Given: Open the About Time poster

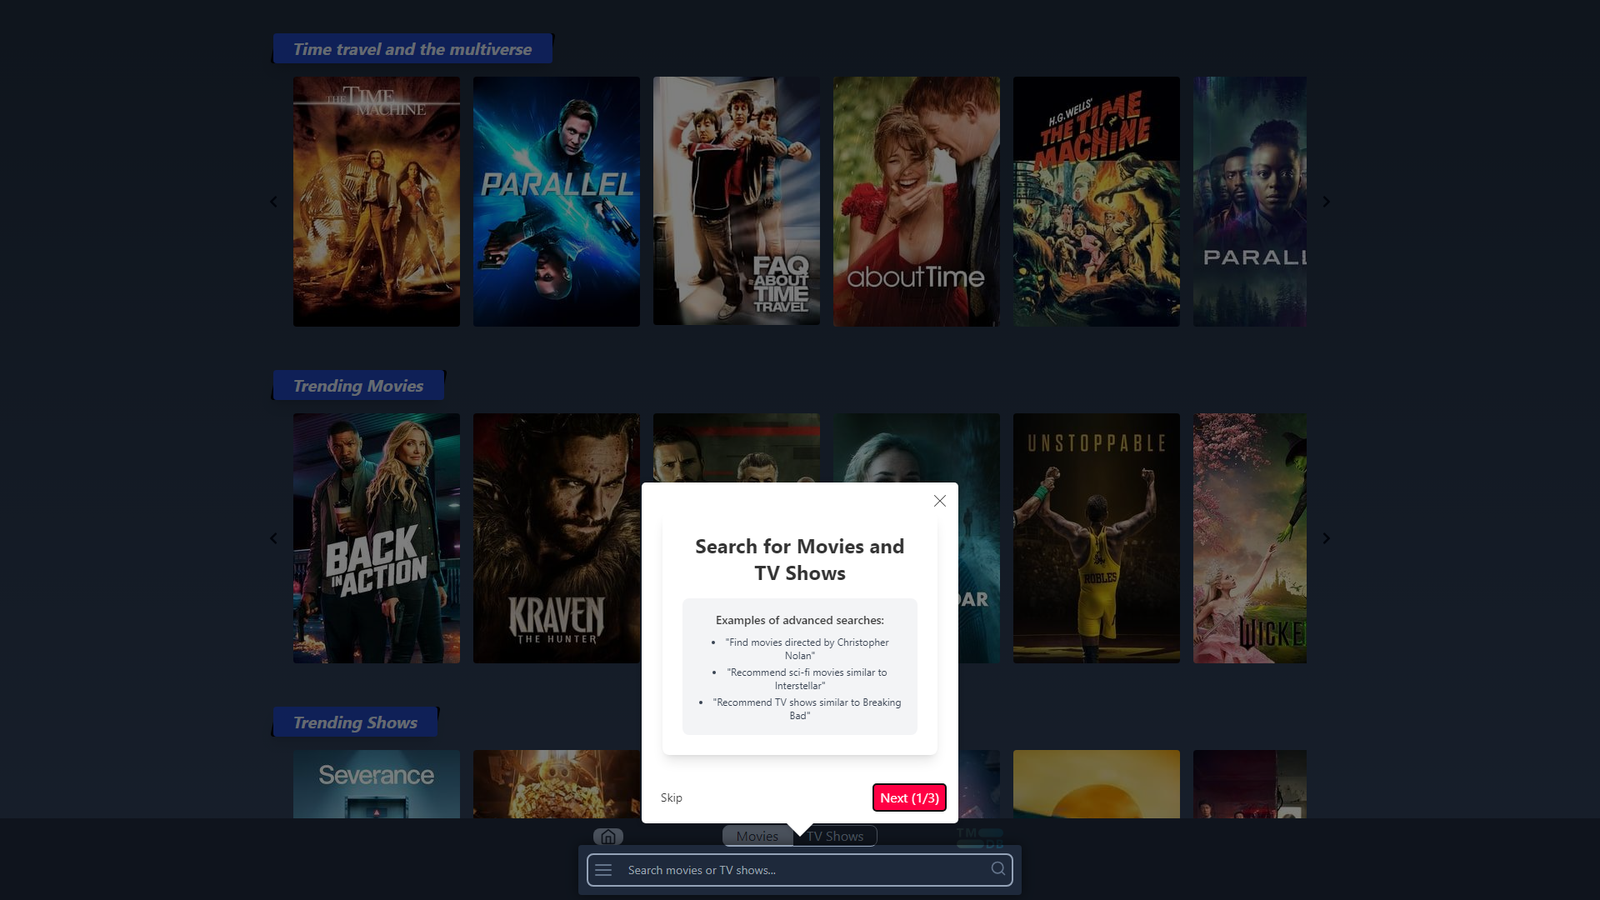Looking at the screenshot, I should pos(916,202).
